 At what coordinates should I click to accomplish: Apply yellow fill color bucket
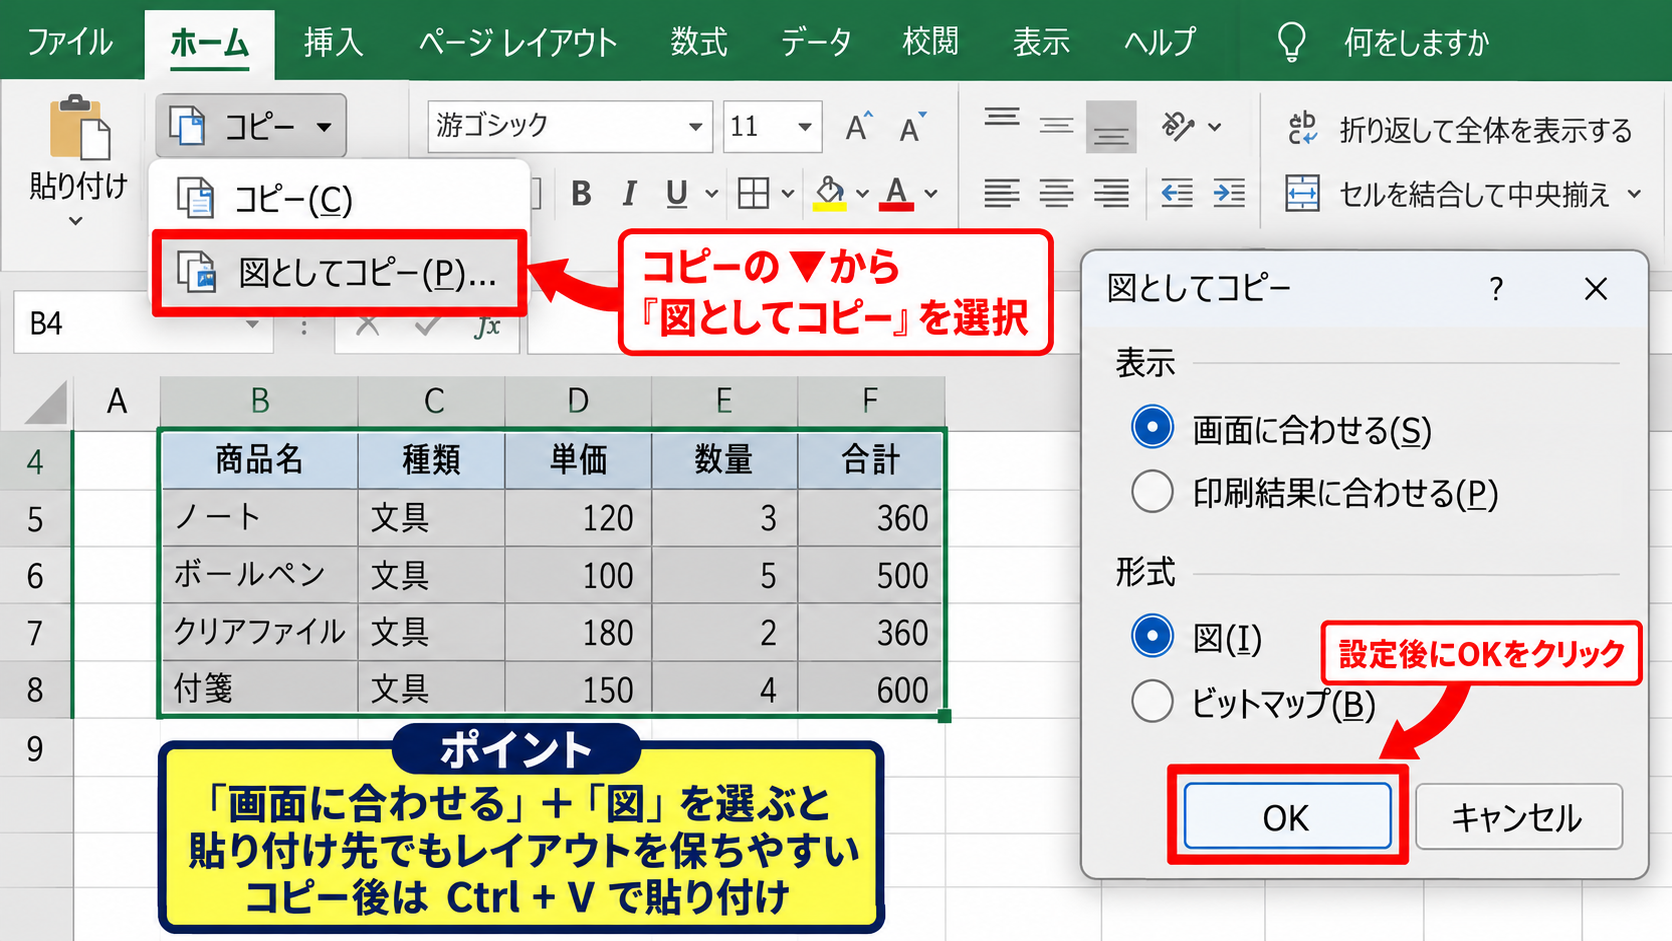[830, 192]
